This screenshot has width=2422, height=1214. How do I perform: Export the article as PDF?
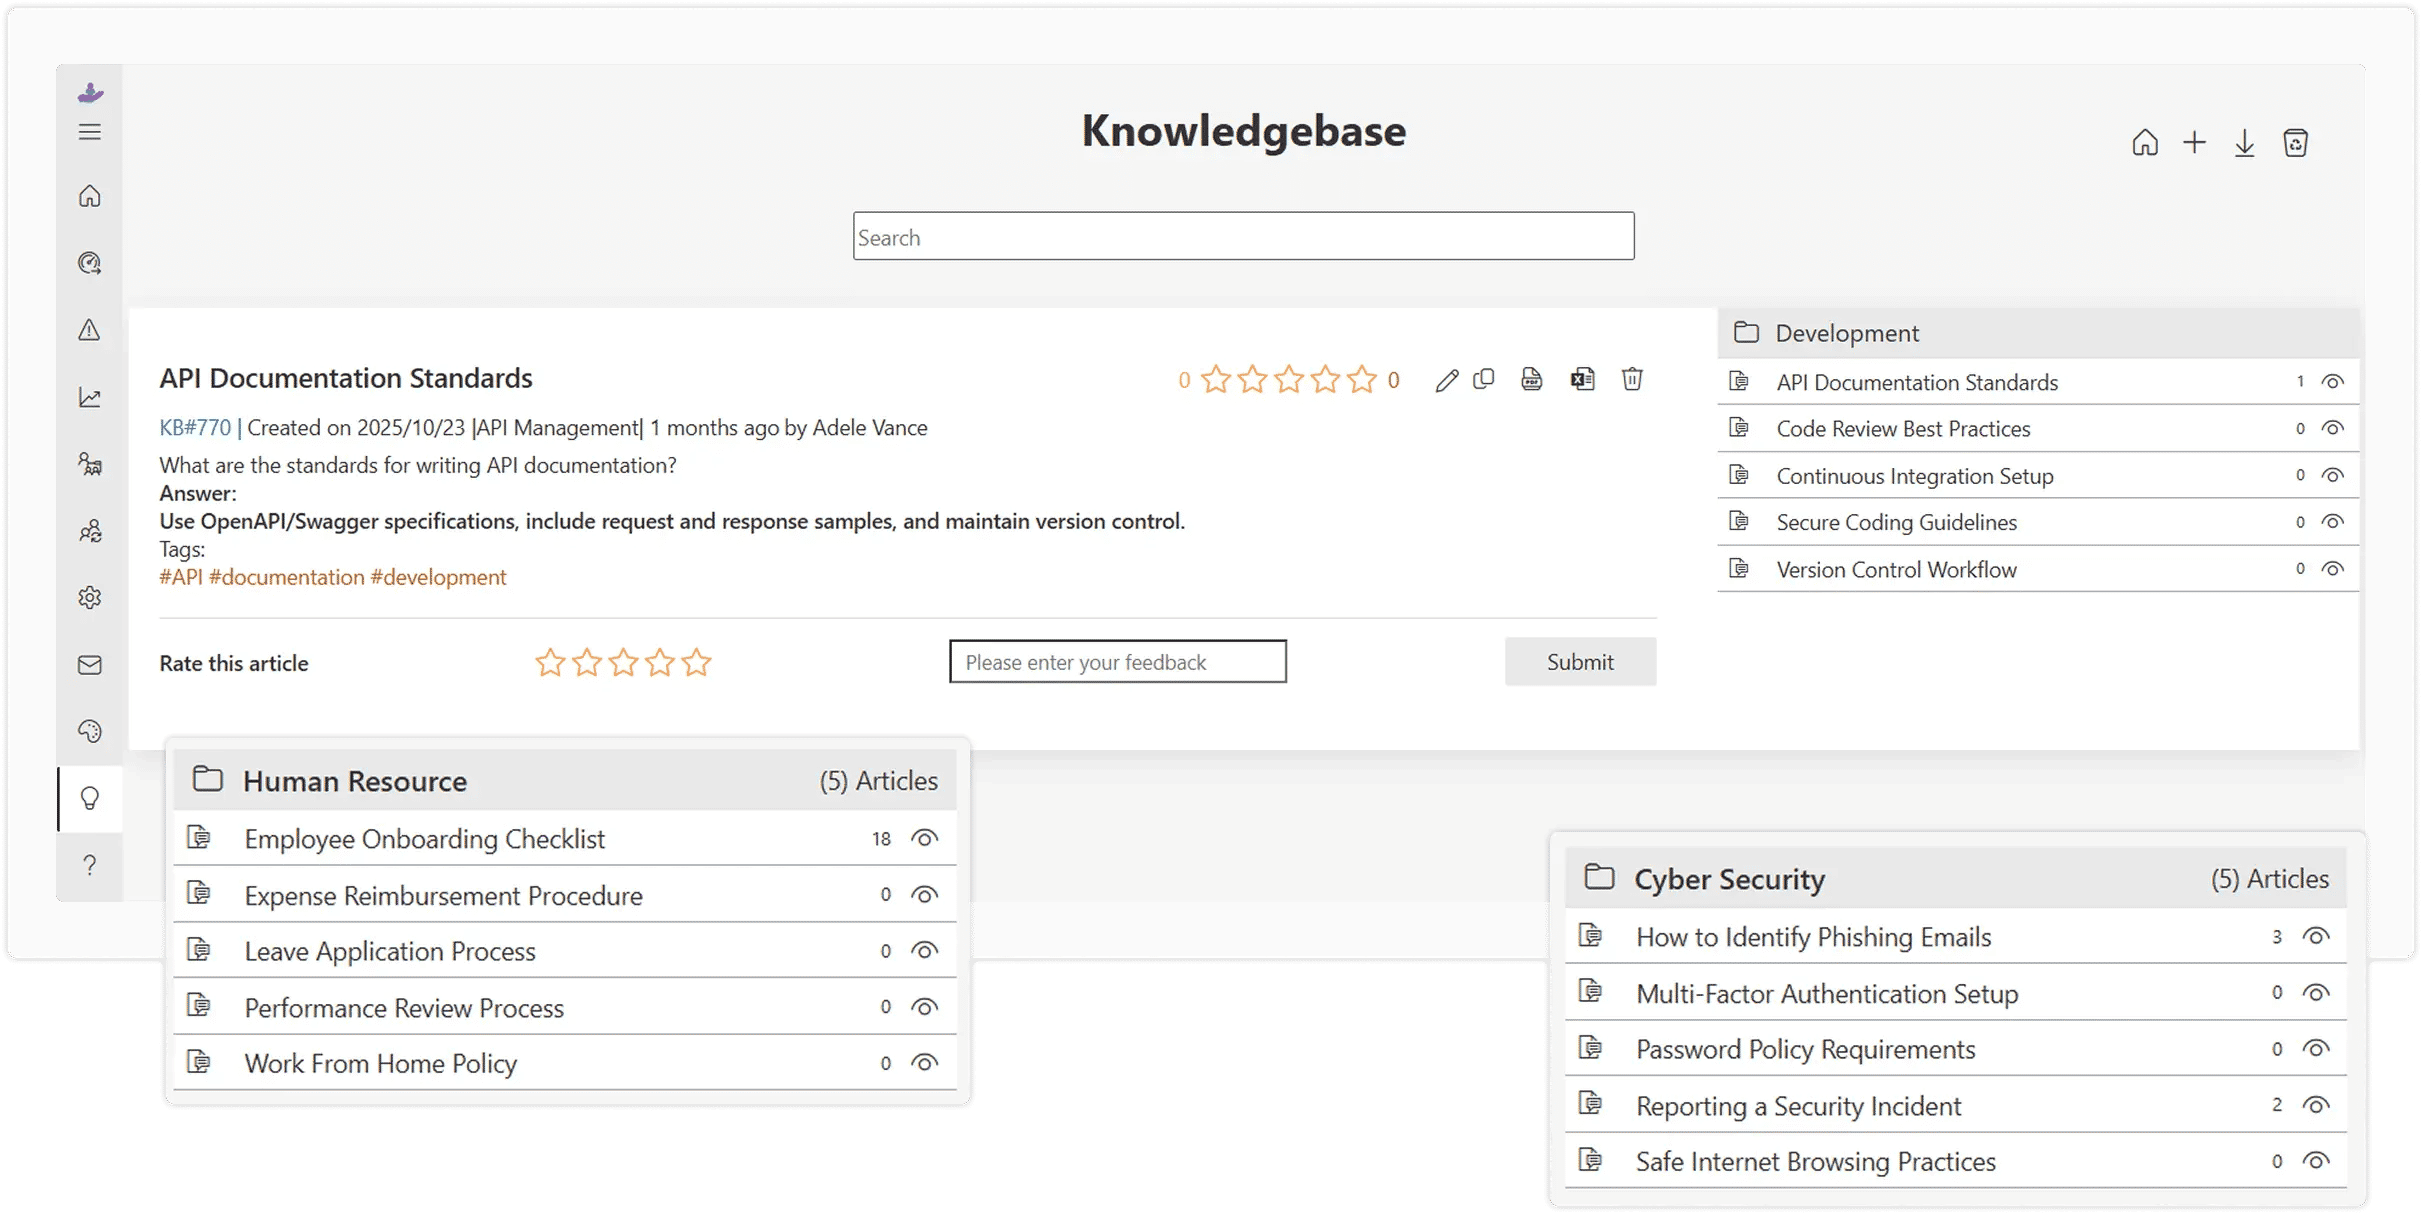click(x=1533, y=380)
